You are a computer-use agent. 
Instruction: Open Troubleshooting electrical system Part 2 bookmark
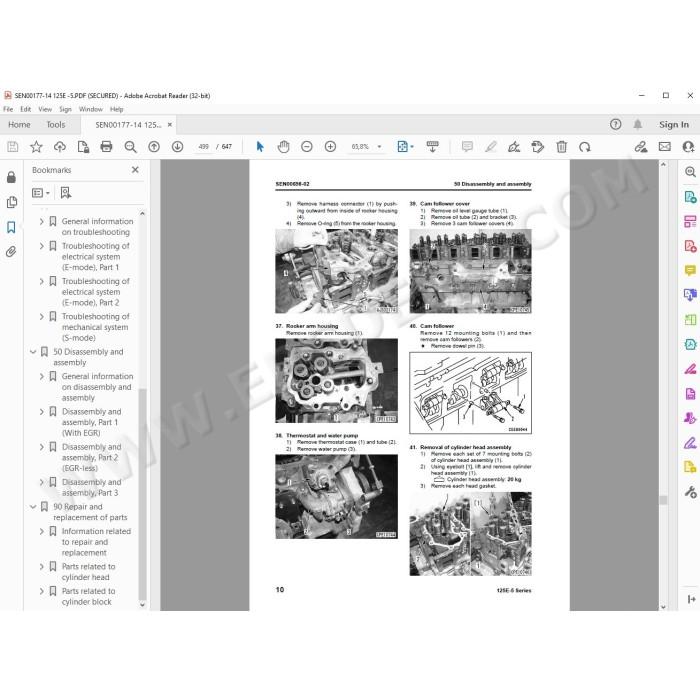coord(96,292)
